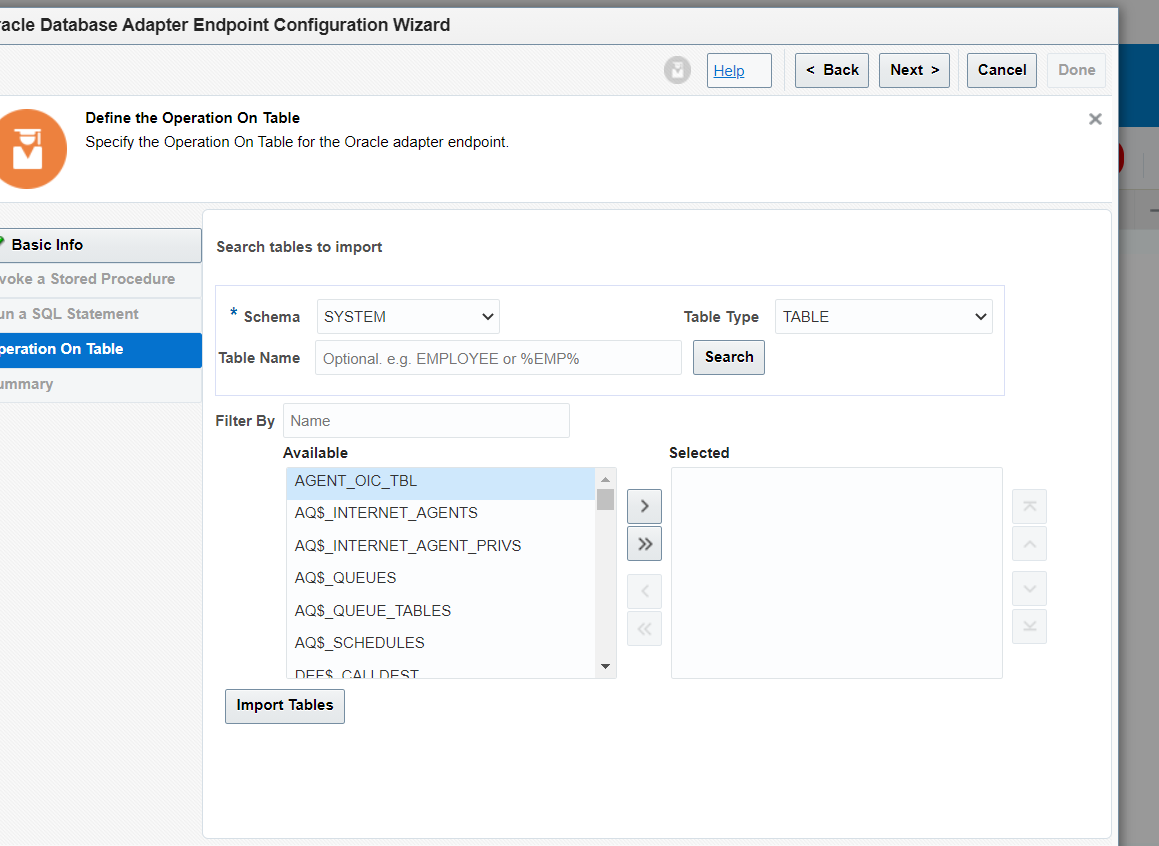Click the Search button
This screenshot has height=846, width=1159.
[x=728, y=357]
